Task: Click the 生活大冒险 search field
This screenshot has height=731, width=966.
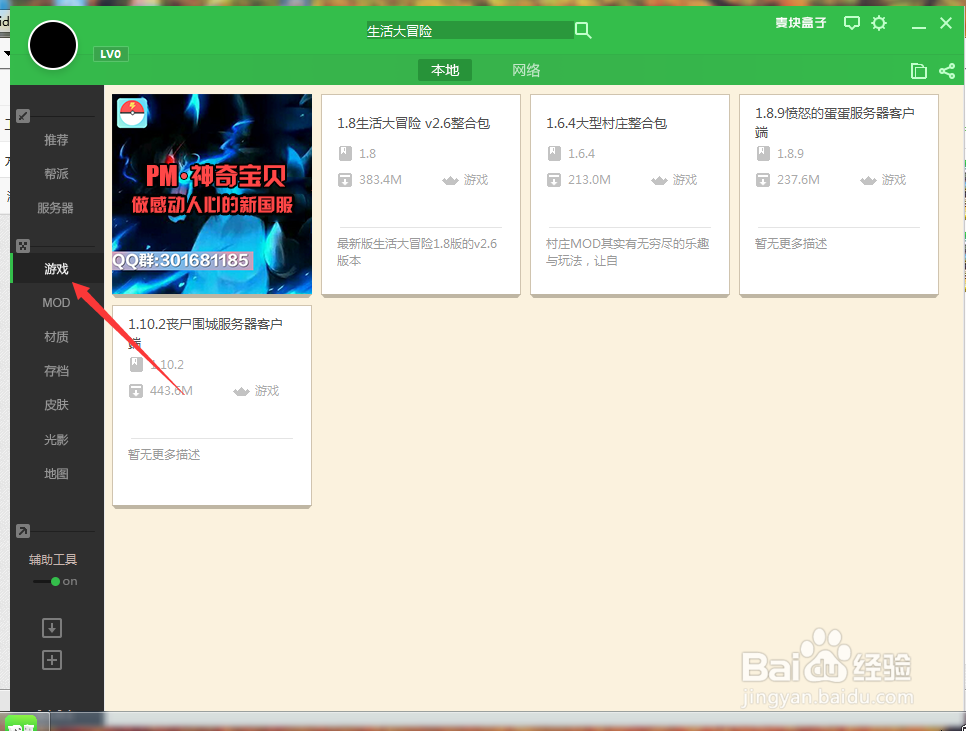Action: coord(470,30)
